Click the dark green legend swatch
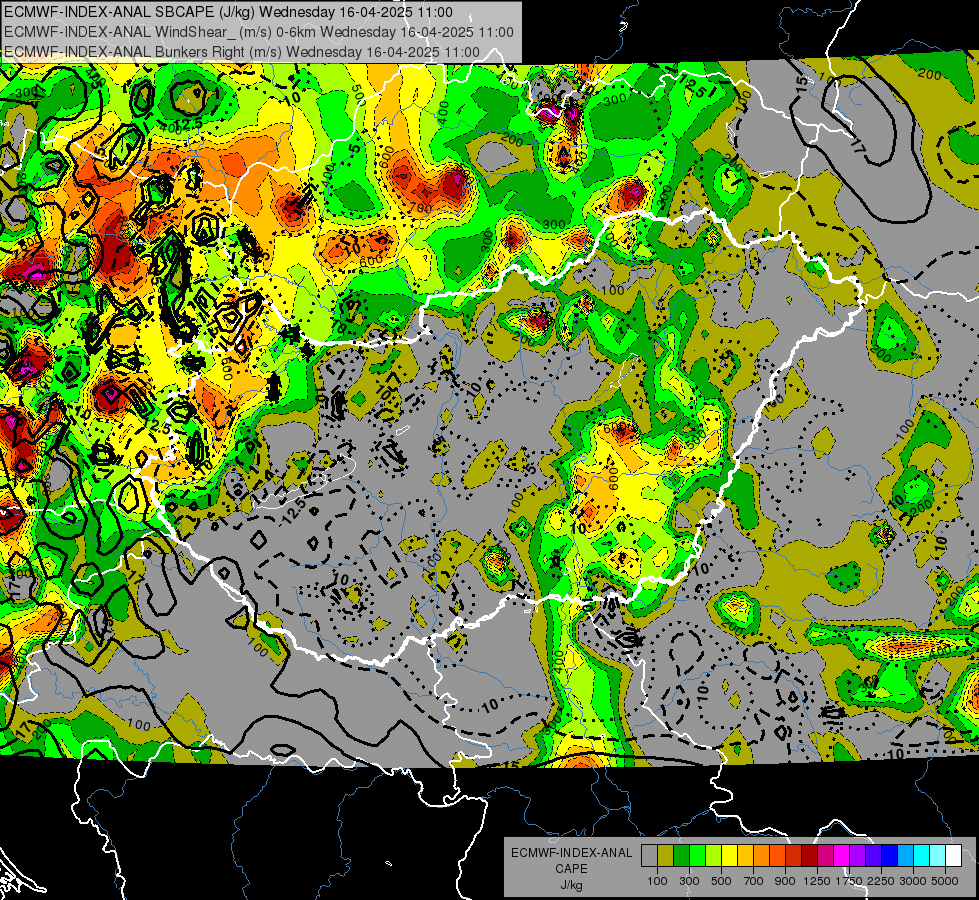The image size is (979, 900). [x=681, y=856]
